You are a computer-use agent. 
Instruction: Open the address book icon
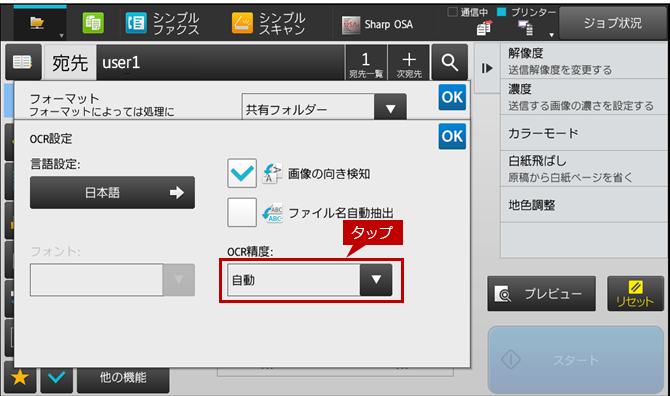point(23,62)
